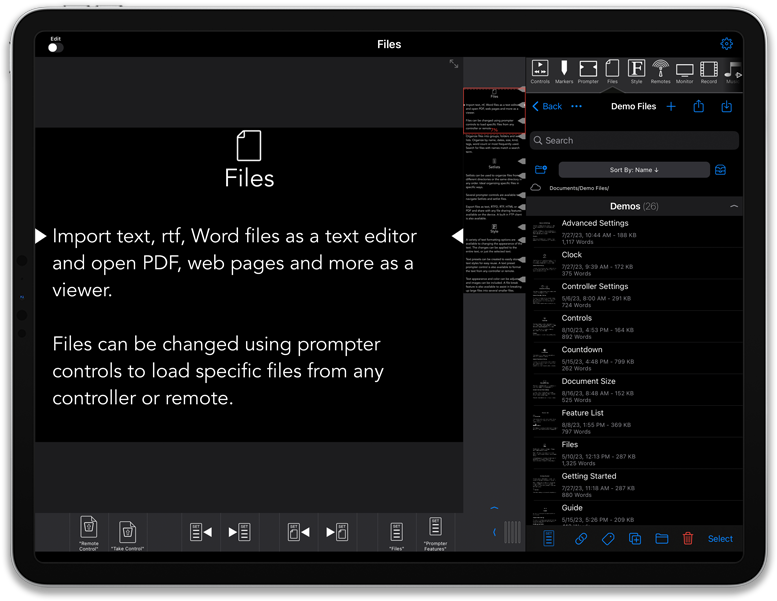Viewport: 777px width, 601px height.
Task: Go to previous setlist item
Action: (201, 532)
